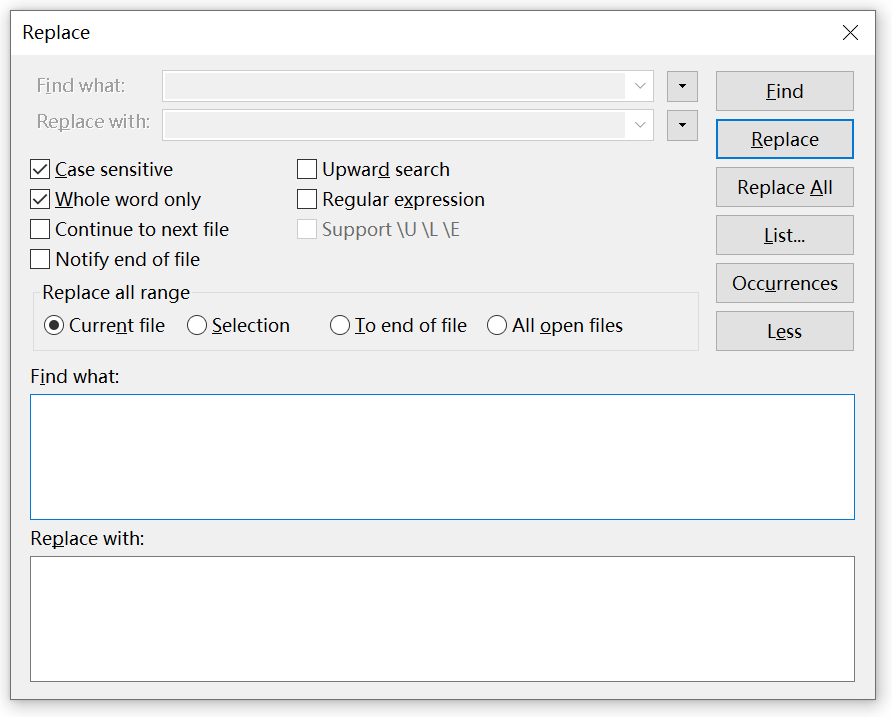Open the arrow menu beside the top Replace with field
Viewport: 892px width, 717px height.
pyautogui.click(x=682, y=125)
